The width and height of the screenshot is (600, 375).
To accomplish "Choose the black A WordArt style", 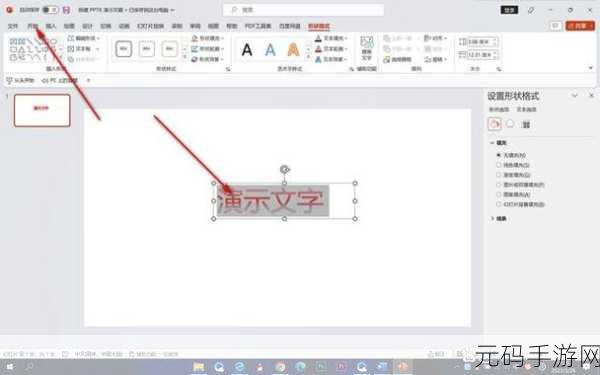I will tap(247, 50).
